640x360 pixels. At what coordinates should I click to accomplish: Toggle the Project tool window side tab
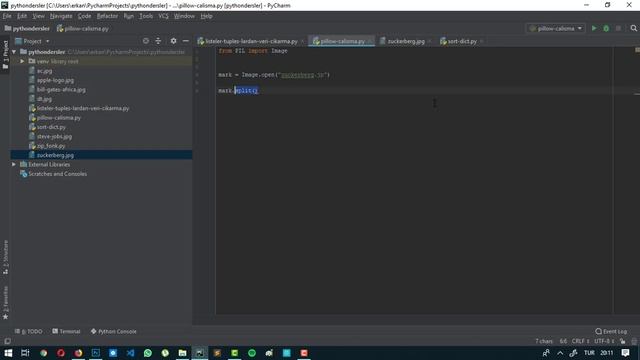pos(5,55)
